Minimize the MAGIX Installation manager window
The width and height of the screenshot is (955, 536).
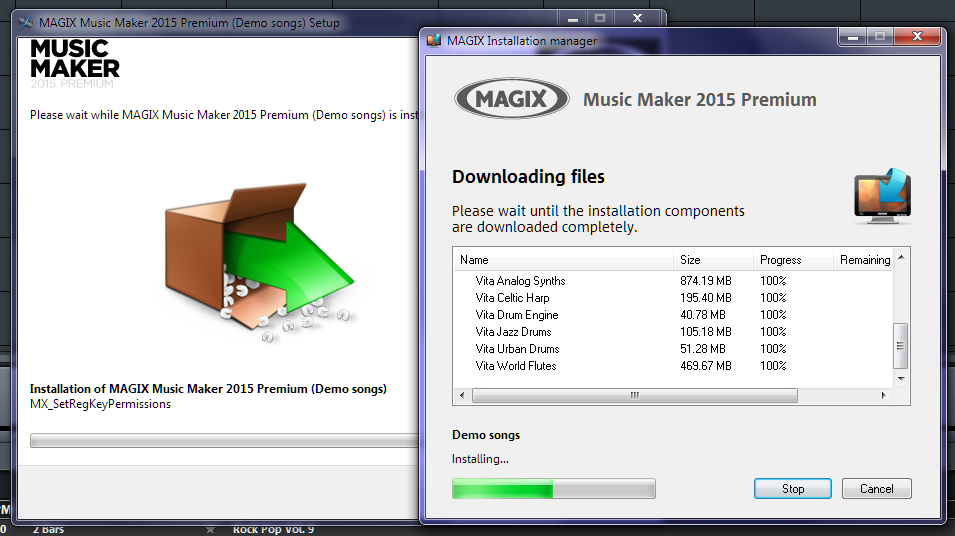click(x=853, y=37)
